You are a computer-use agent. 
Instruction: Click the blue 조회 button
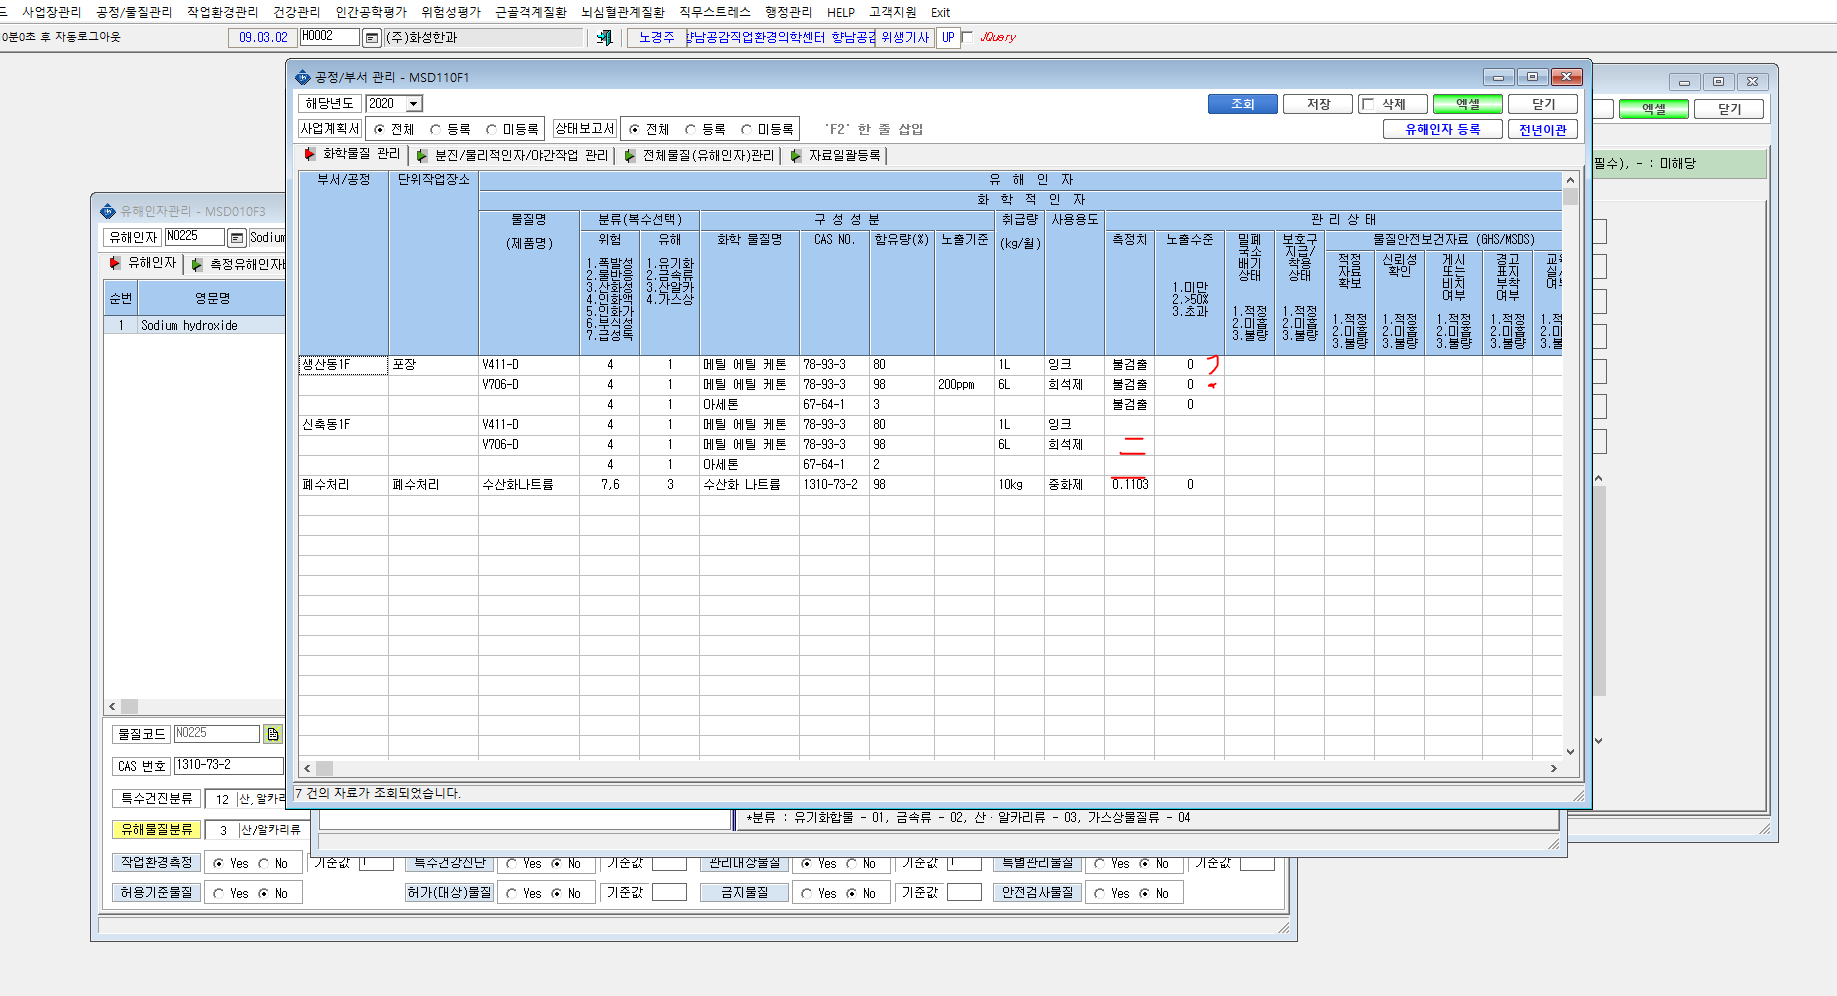pos(1242,104)
